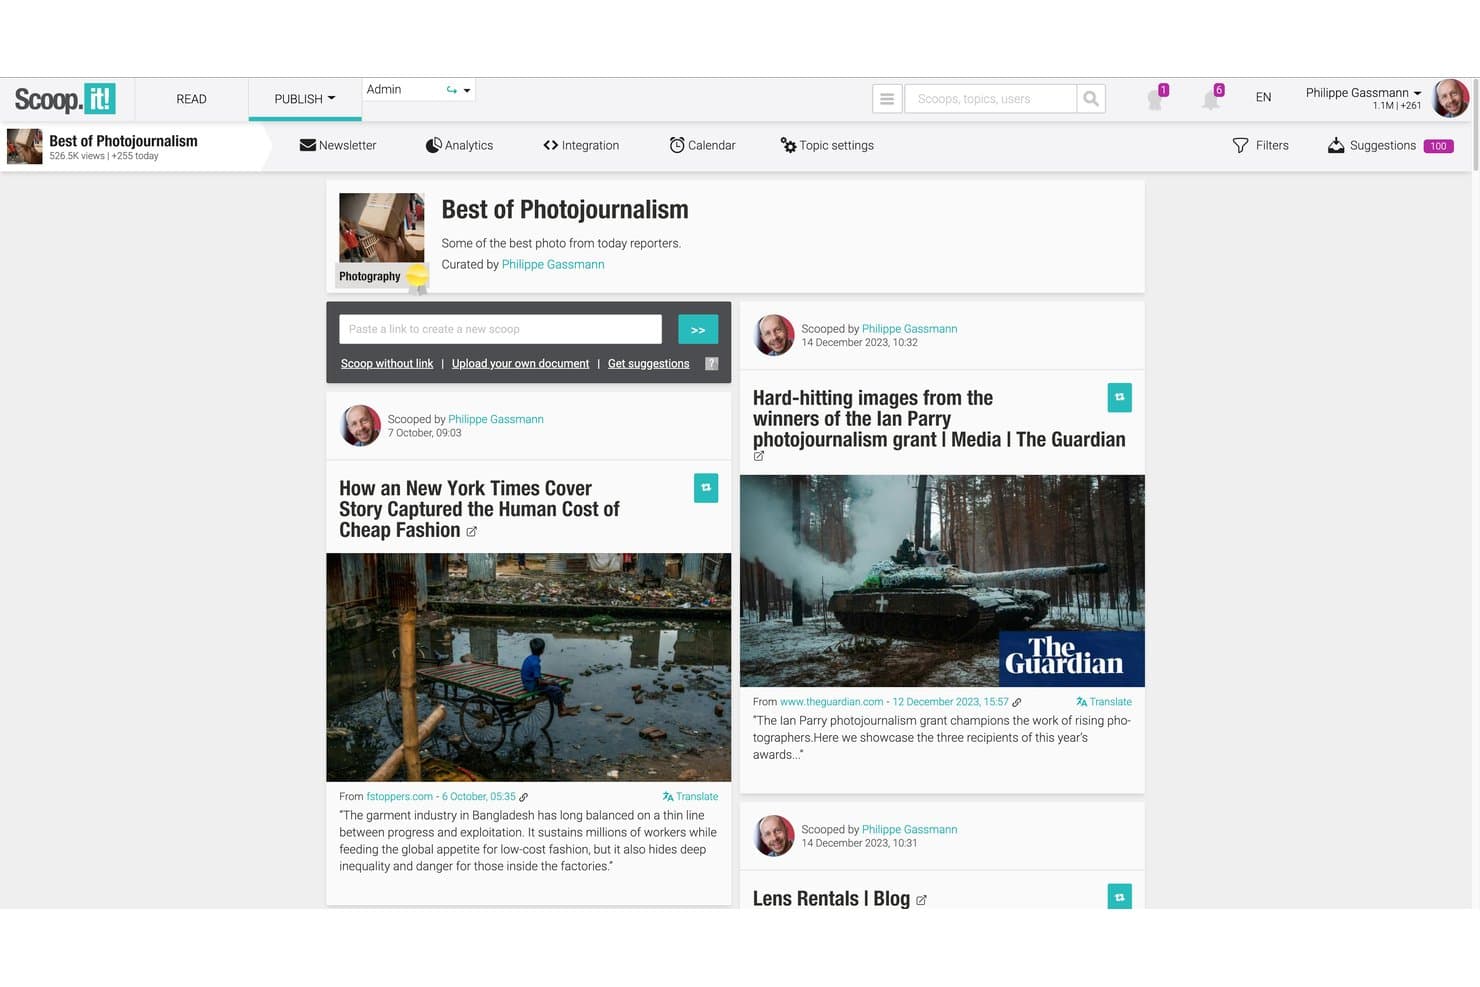
Task: Open the READ tab
Action: 191,99
